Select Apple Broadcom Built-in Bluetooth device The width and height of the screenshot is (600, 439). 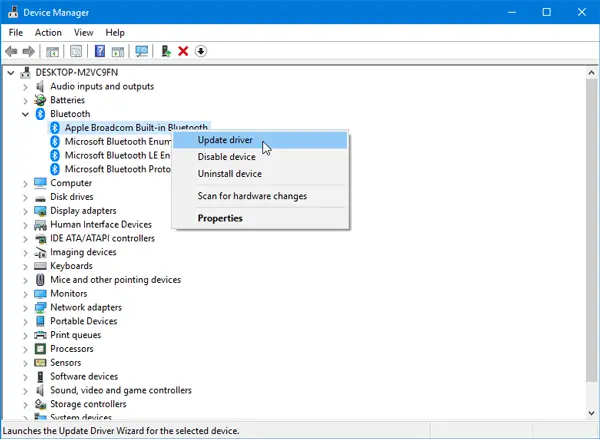click(x=129, y=127)
